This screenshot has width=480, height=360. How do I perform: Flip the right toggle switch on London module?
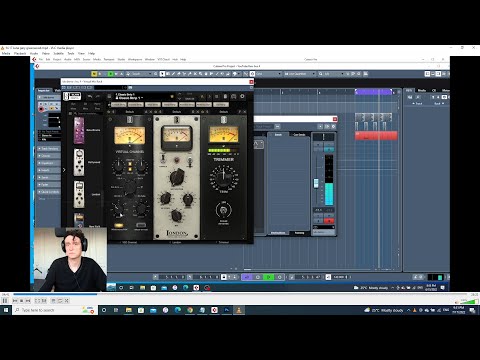click(x=190, y=162)
